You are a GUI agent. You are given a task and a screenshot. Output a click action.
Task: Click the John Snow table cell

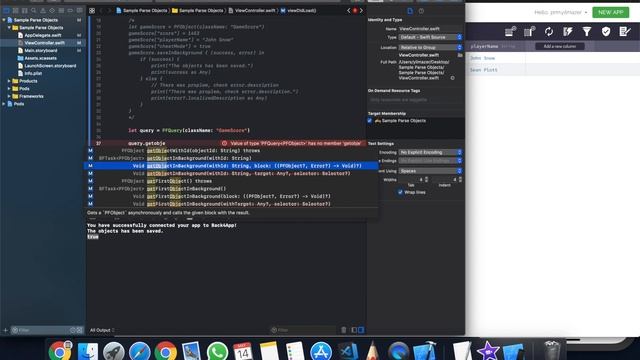(496, 58)
